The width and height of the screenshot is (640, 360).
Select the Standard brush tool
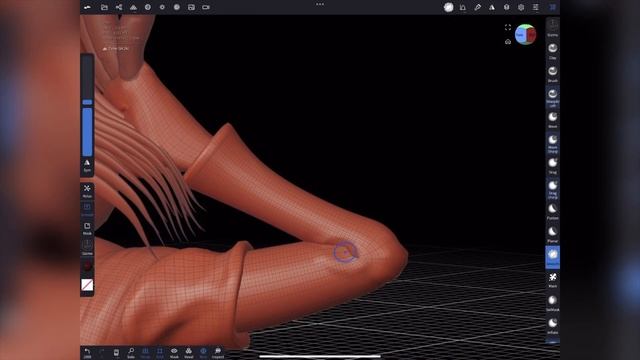coord(553,97)
